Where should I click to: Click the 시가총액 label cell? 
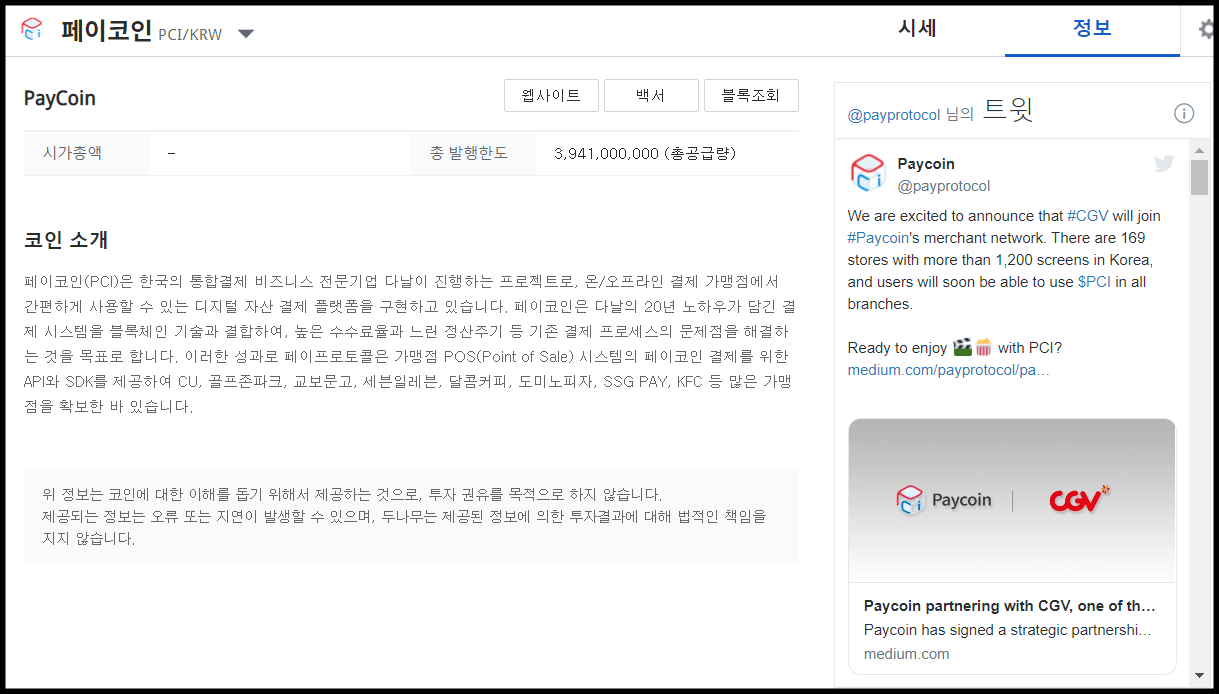(86, 153)
